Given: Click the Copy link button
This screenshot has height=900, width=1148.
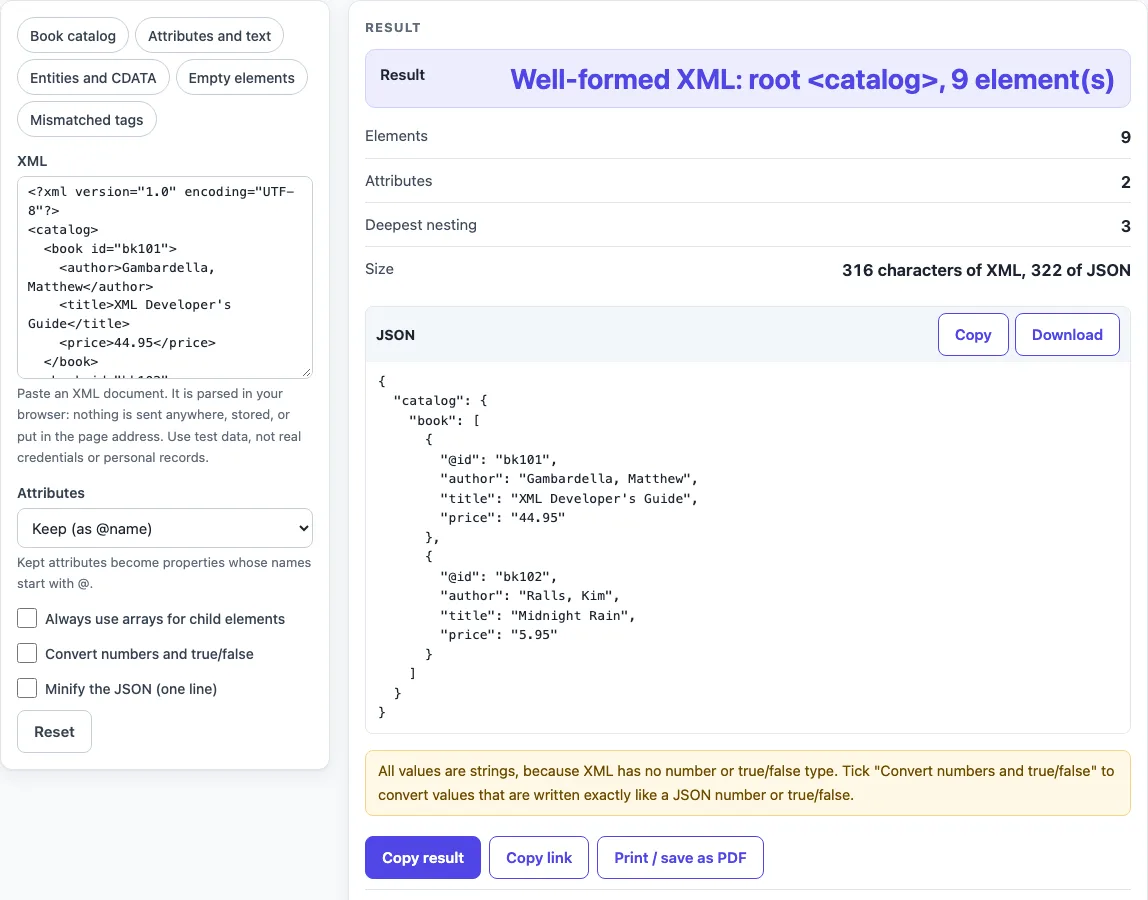Looking at the screenshot, I should coord(539,858).
